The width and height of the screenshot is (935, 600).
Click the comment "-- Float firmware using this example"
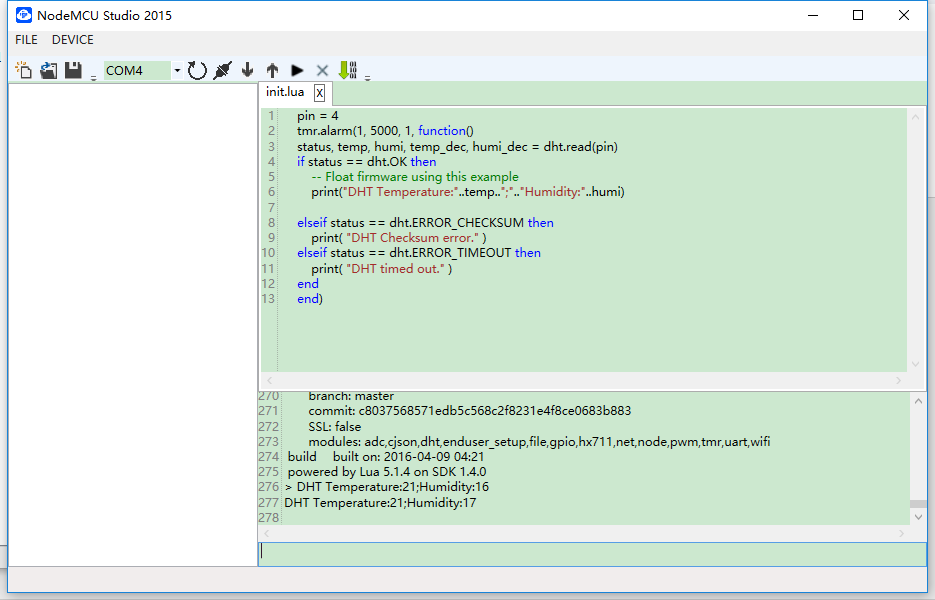(x=415, y=177)
